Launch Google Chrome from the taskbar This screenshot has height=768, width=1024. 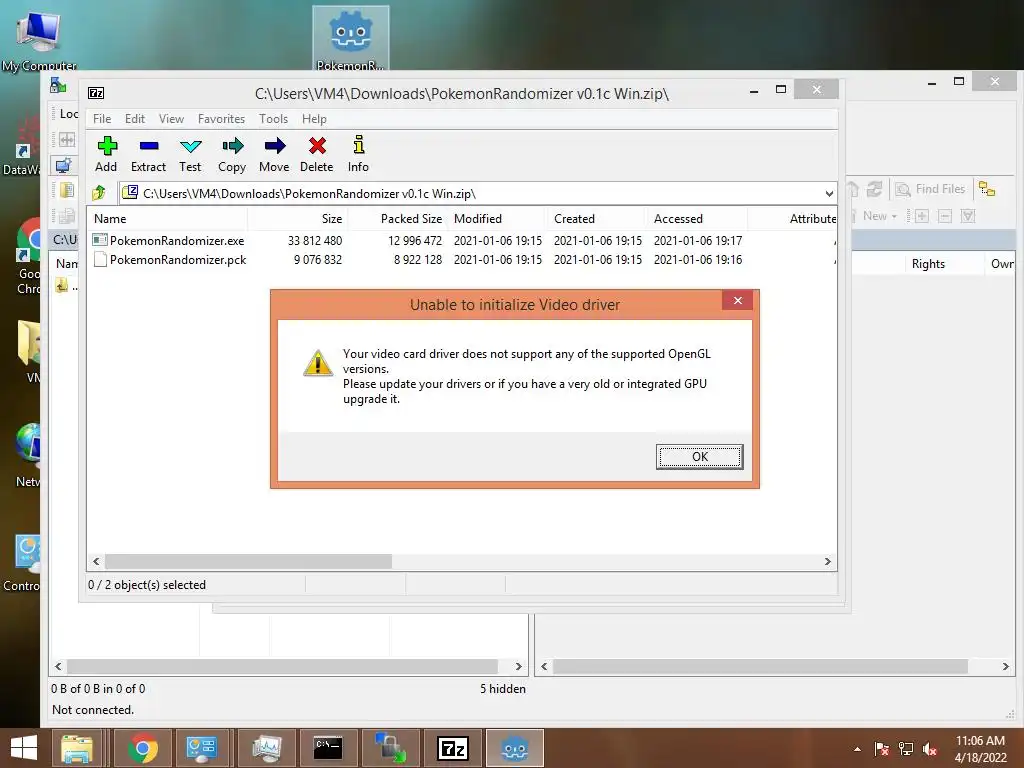(x=142, y=748)
